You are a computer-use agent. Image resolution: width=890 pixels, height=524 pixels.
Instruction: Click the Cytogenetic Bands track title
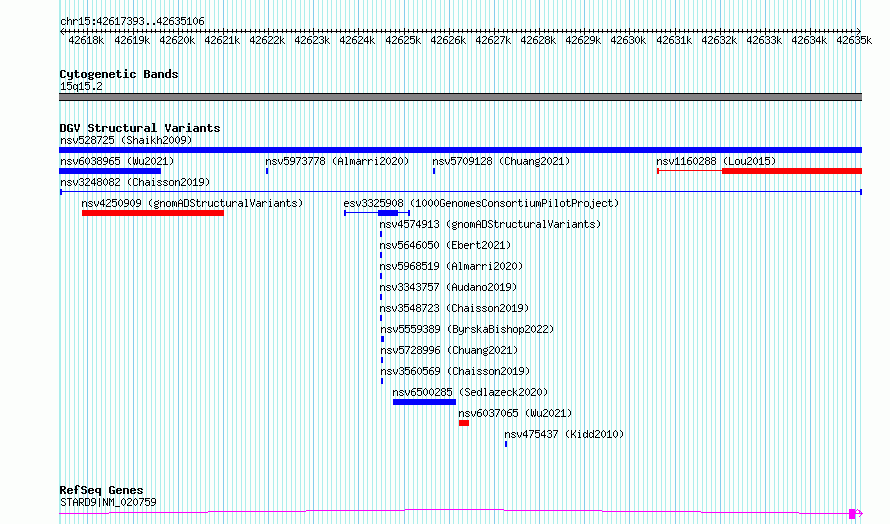pyautogui.click(x=119, y=74)
